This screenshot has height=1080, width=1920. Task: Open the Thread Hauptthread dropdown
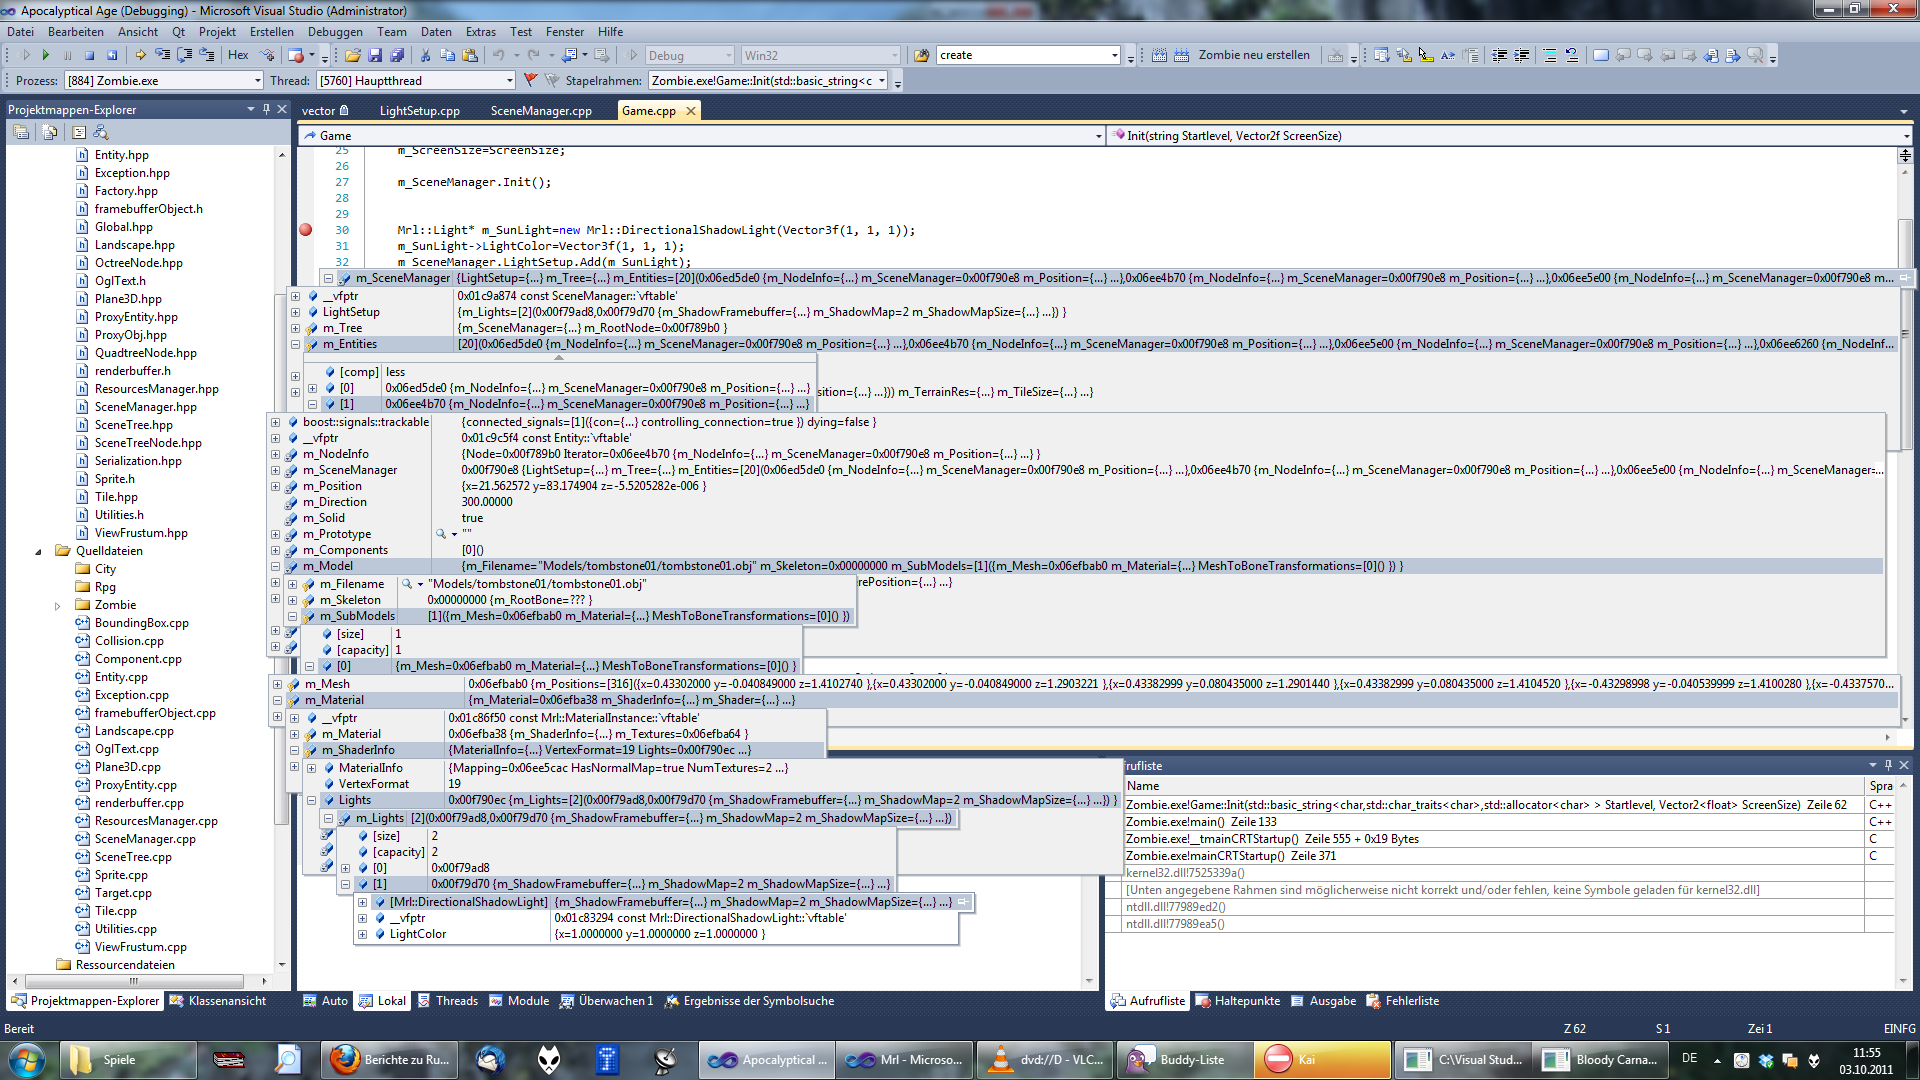click(x=509, y=81)
